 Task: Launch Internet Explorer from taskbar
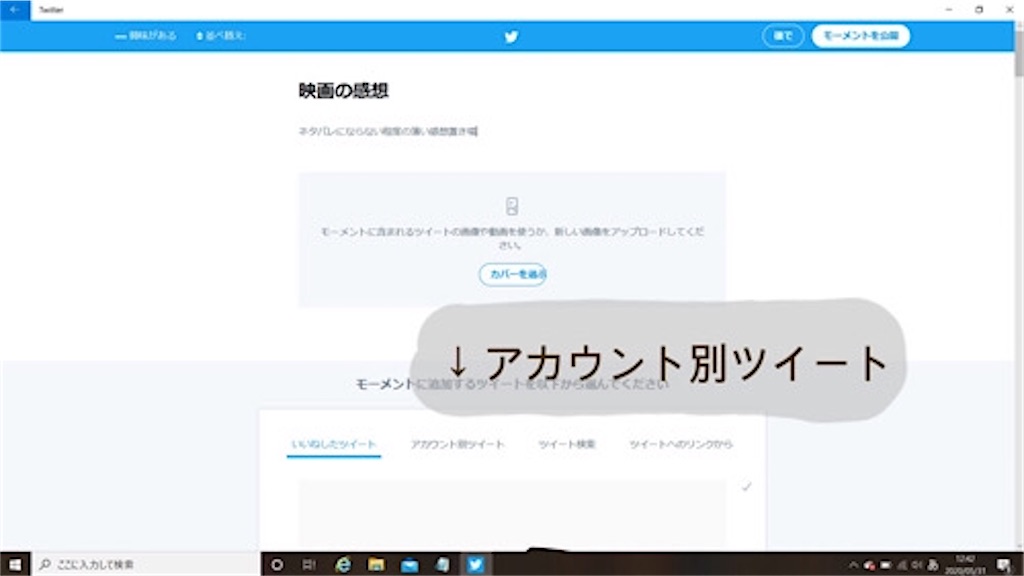point(343,564)
